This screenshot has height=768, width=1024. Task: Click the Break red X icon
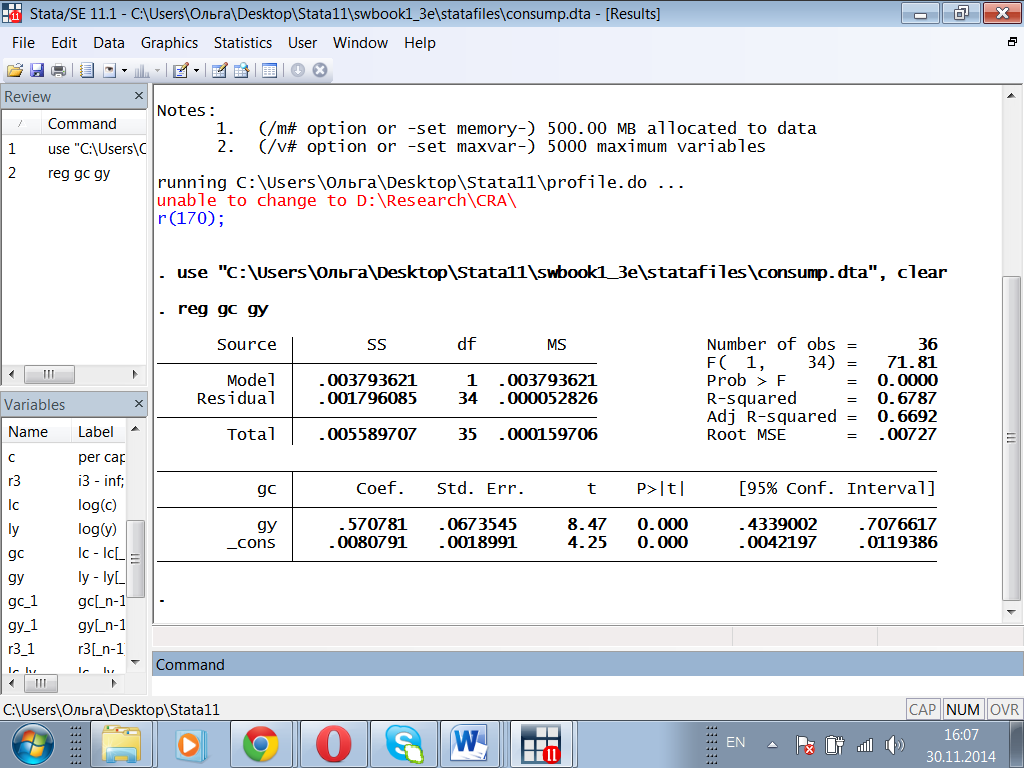click(320, 70)
